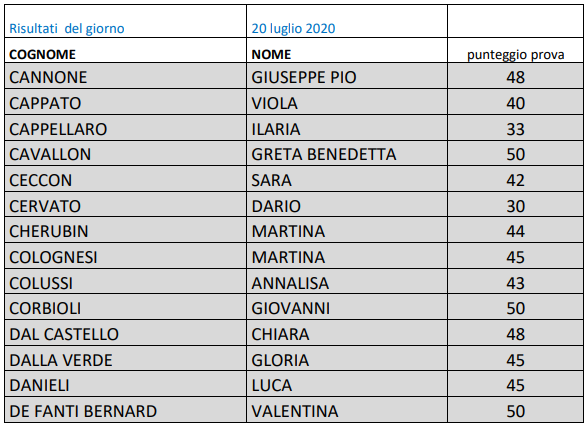Click the COLOGNESI surname cell
The image size is (588, 428).
click(x=126, y=256)
